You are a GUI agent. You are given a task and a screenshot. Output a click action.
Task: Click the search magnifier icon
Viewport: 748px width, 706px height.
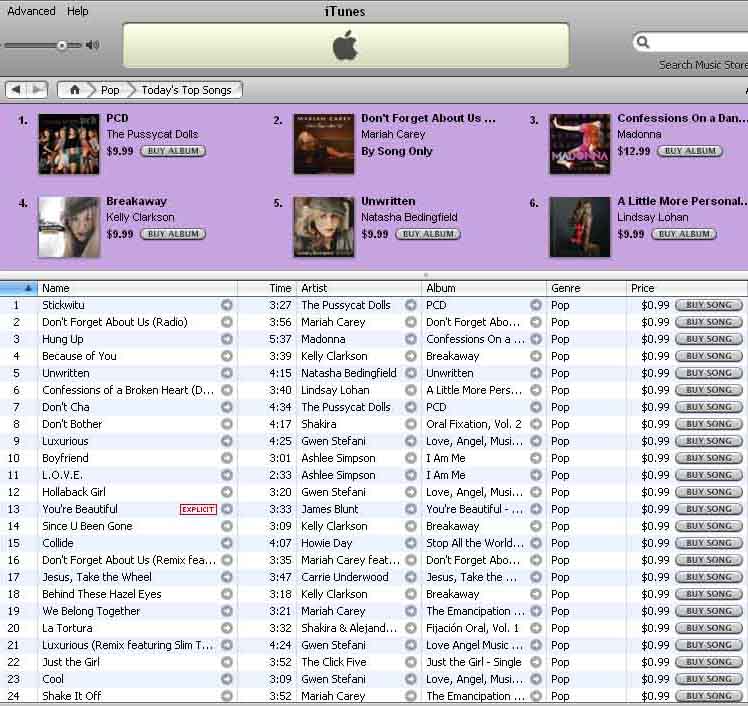(x=643, y=42)
